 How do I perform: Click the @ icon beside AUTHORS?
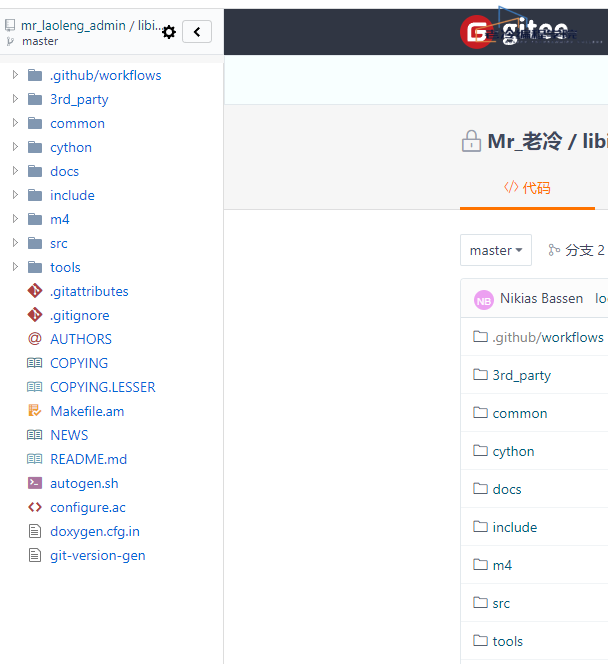[35, 339]
